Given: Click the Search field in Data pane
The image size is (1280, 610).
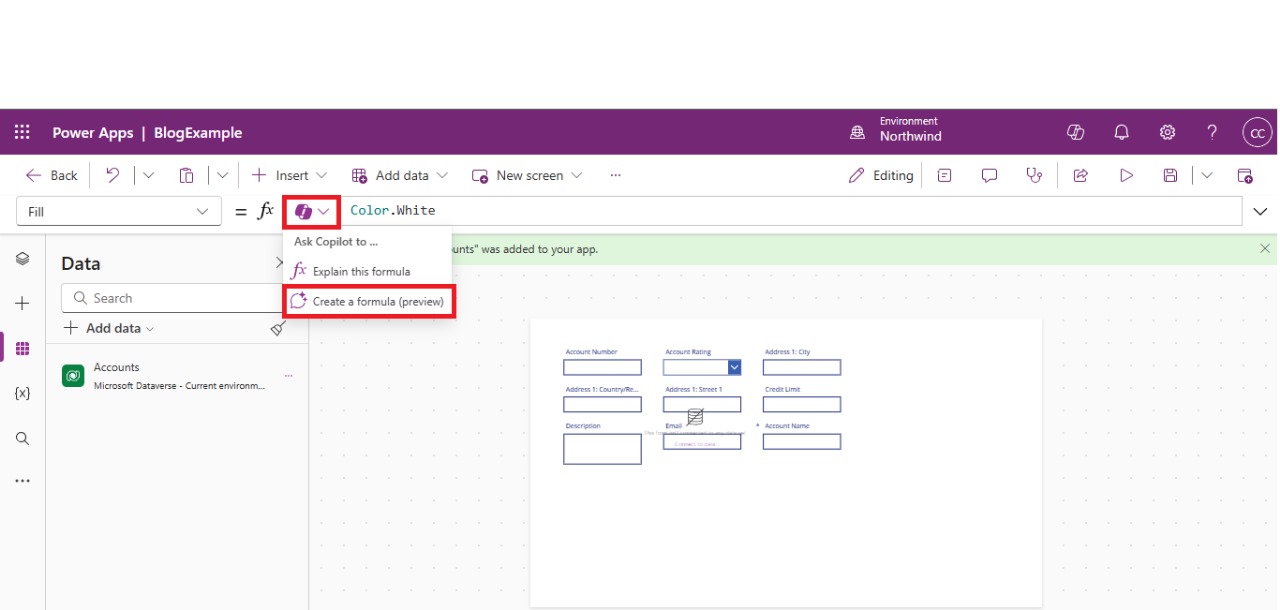Looking at the screenshot, I should [x=170, y=298].
